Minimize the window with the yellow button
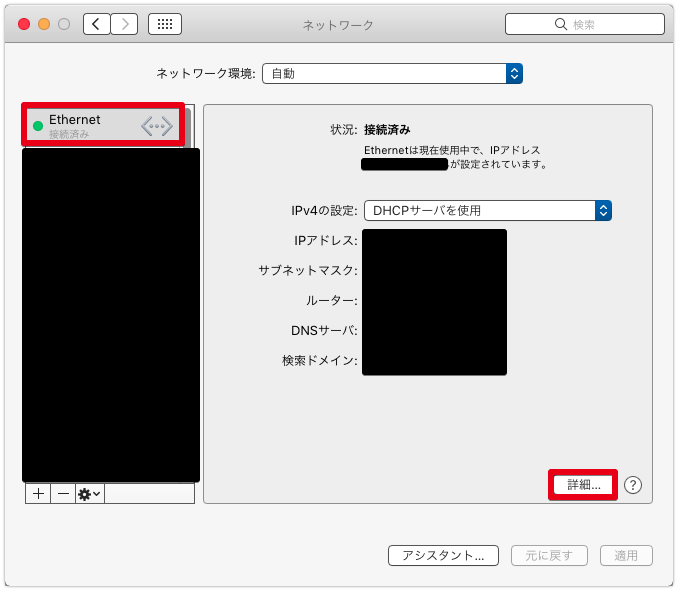678x591 pixels. click(44, 24)
